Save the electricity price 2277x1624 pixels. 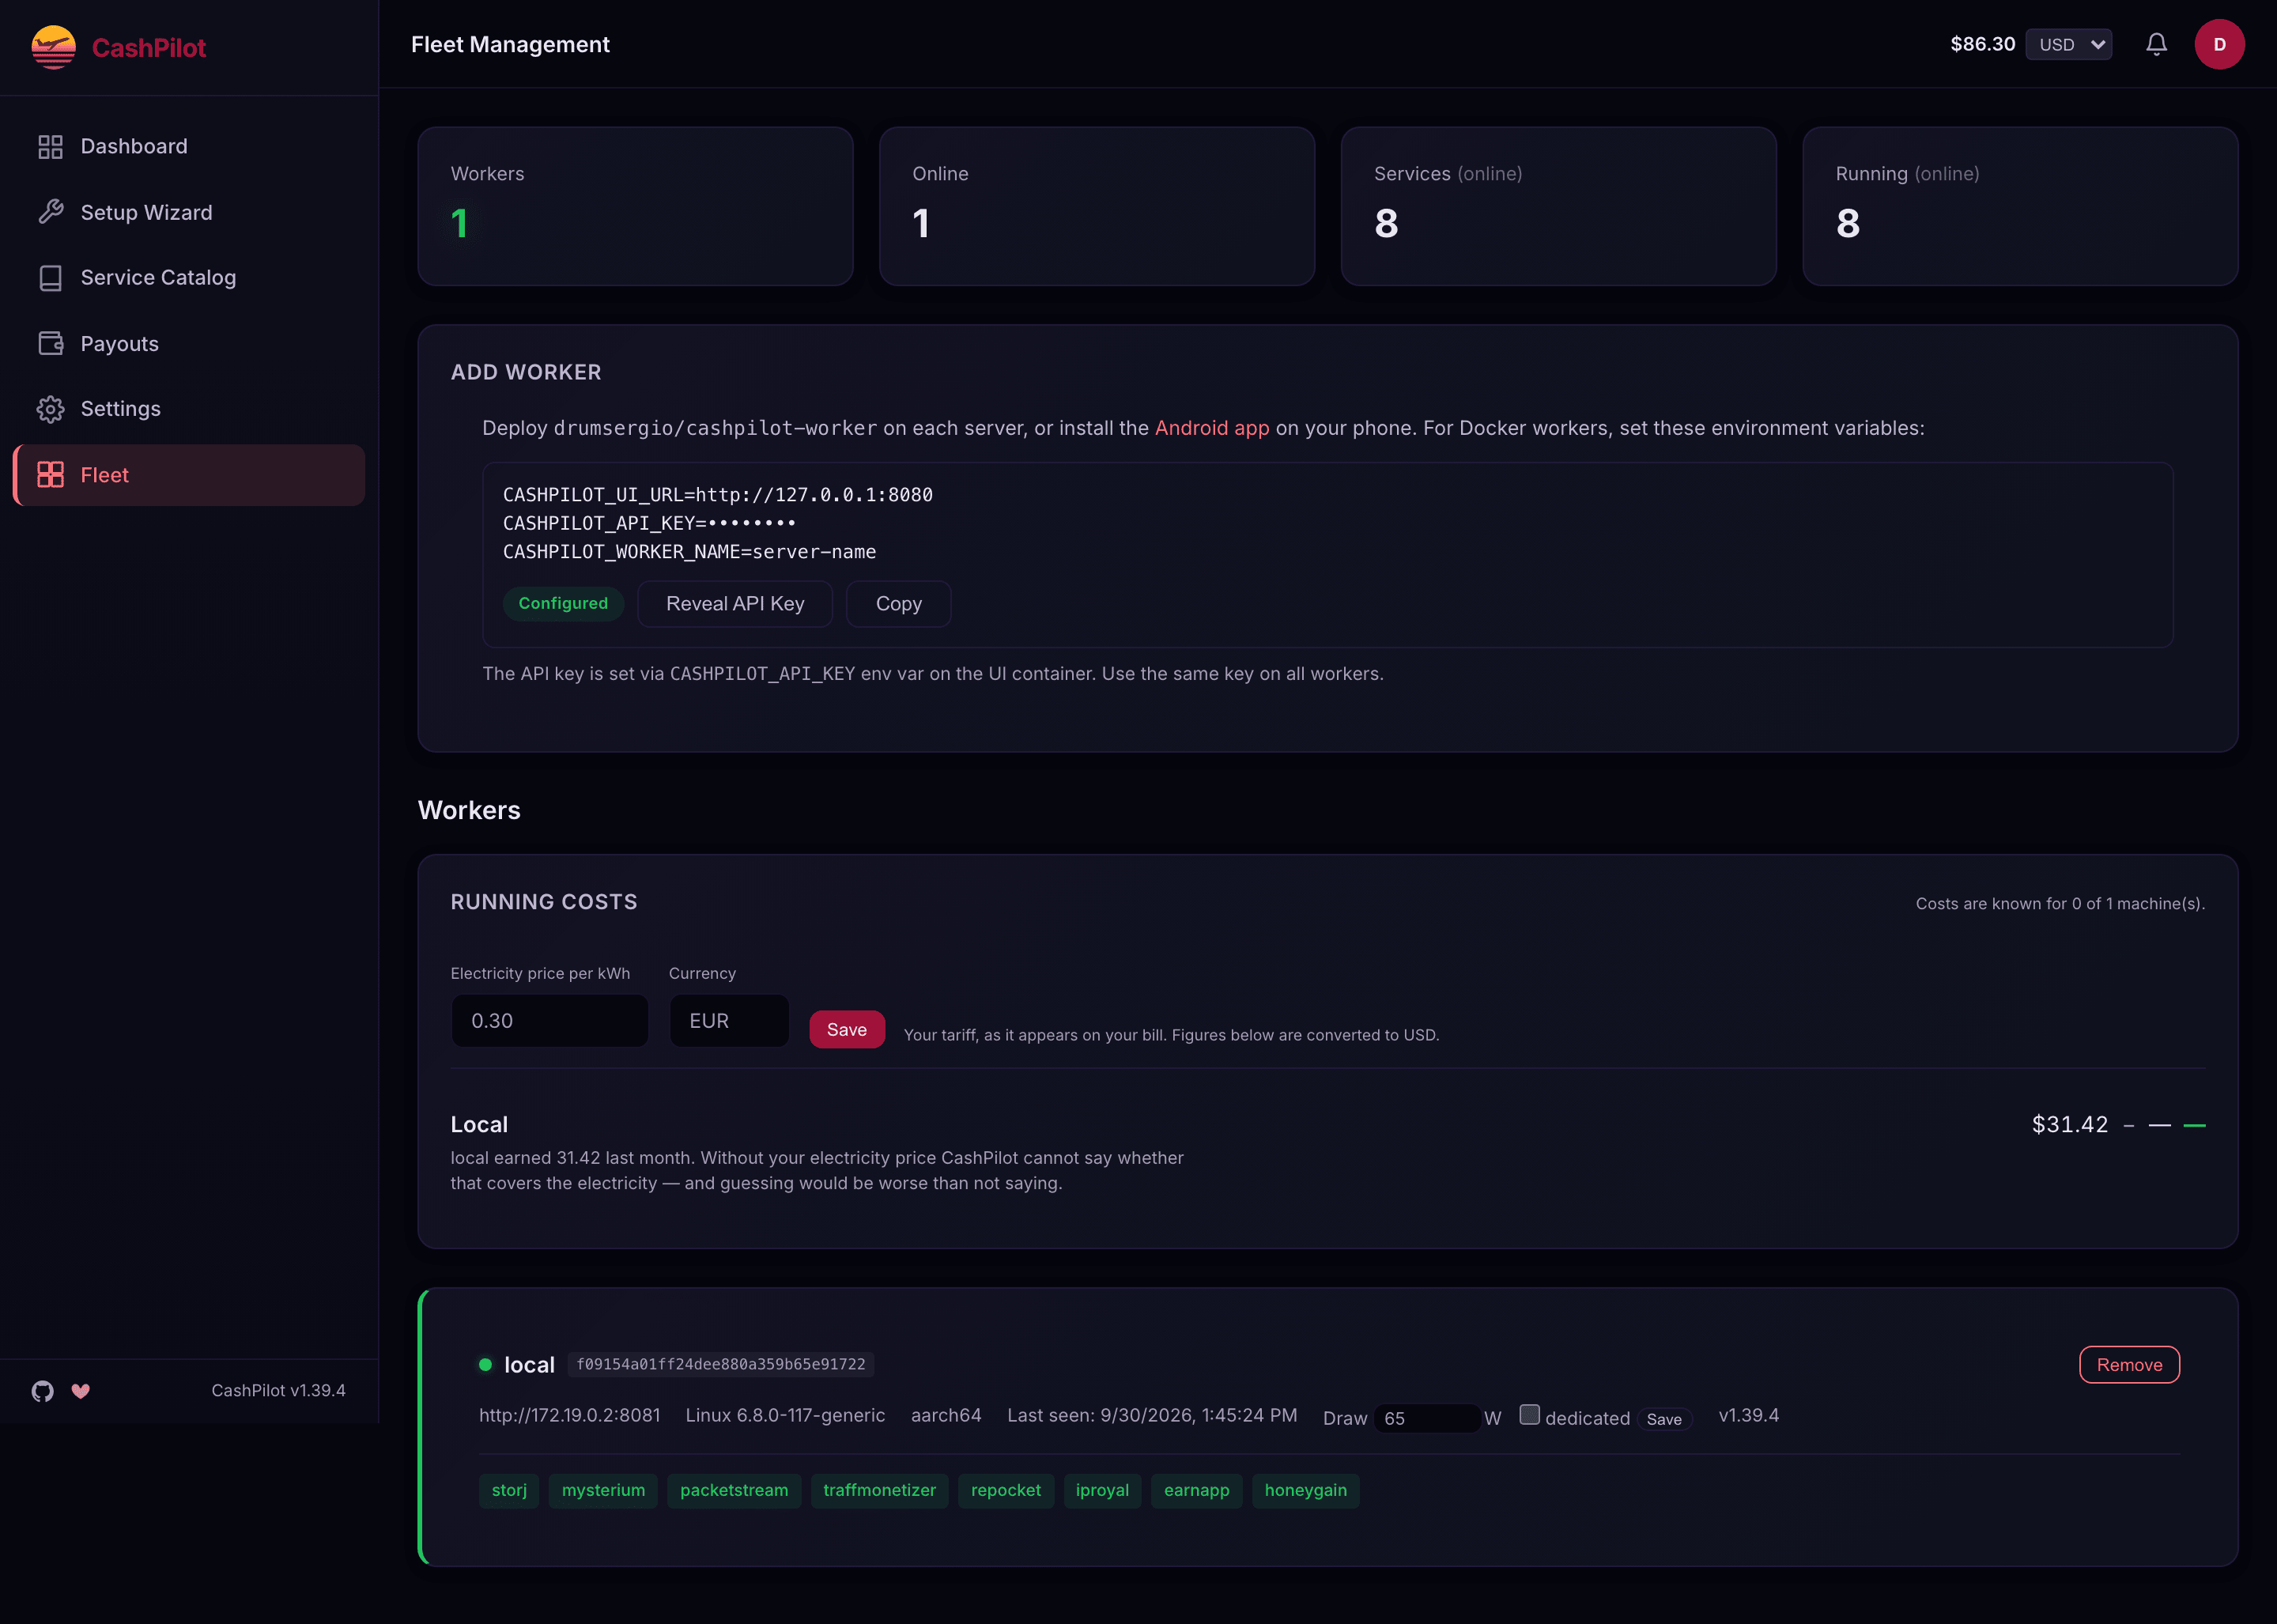pyautogui.click(x=846, y=1029)
